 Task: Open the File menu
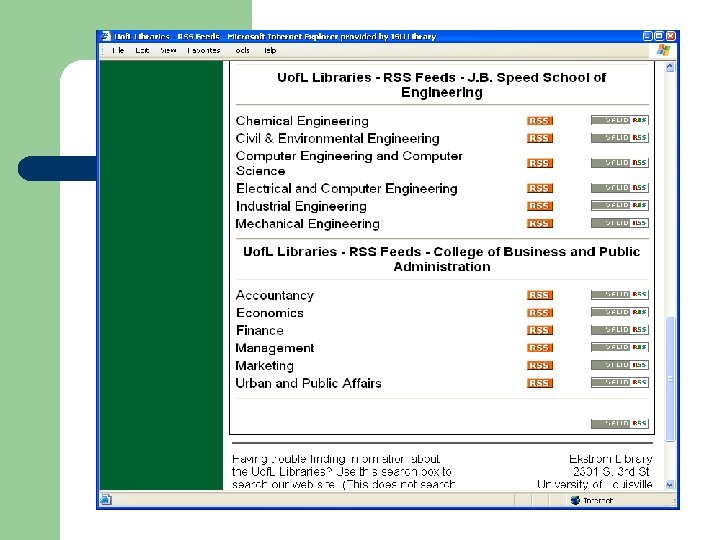point(118,50)
